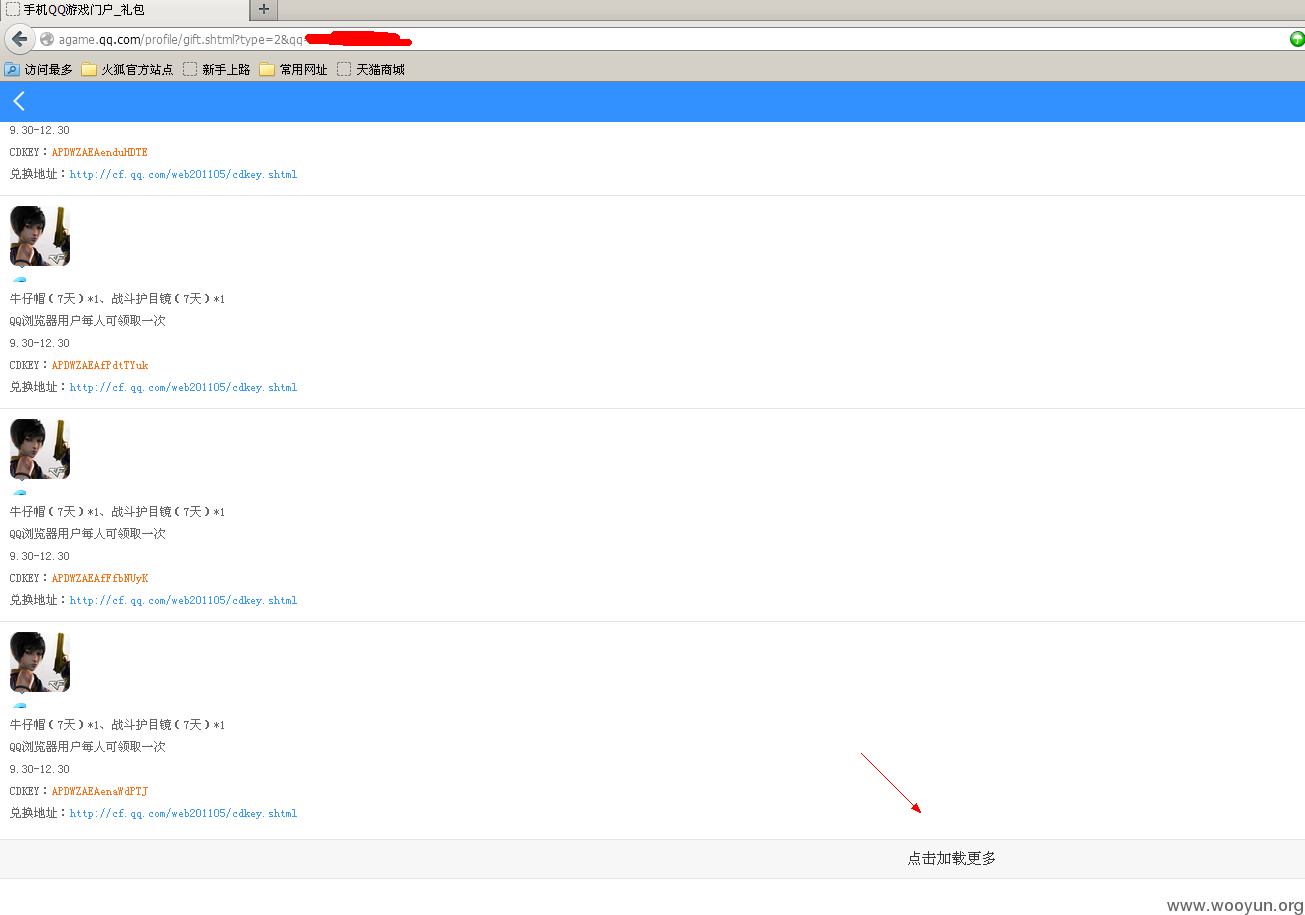The width and height of the screenshot is (1305, 915).
Task: Open the 天猫商城 bookmark
Action: (371, 70)
